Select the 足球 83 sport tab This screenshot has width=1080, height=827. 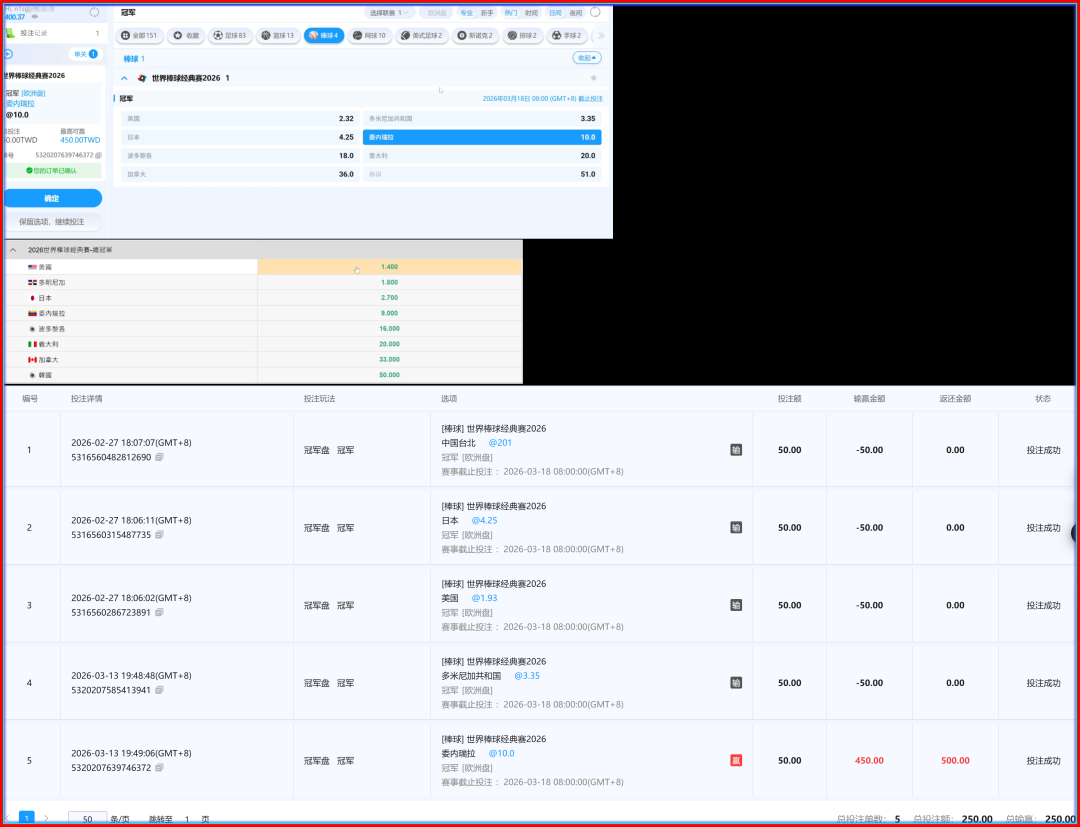pos(231,35)
